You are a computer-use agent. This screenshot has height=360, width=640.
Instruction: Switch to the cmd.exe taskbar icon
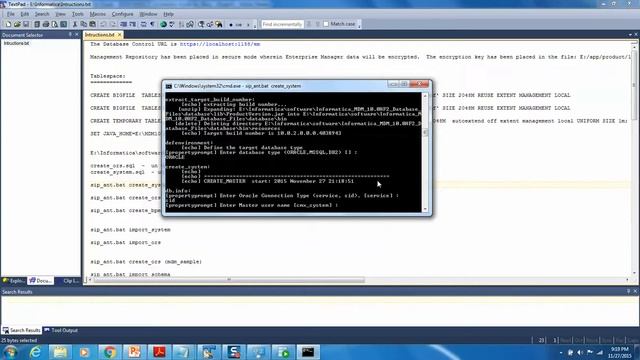(308, 352)
